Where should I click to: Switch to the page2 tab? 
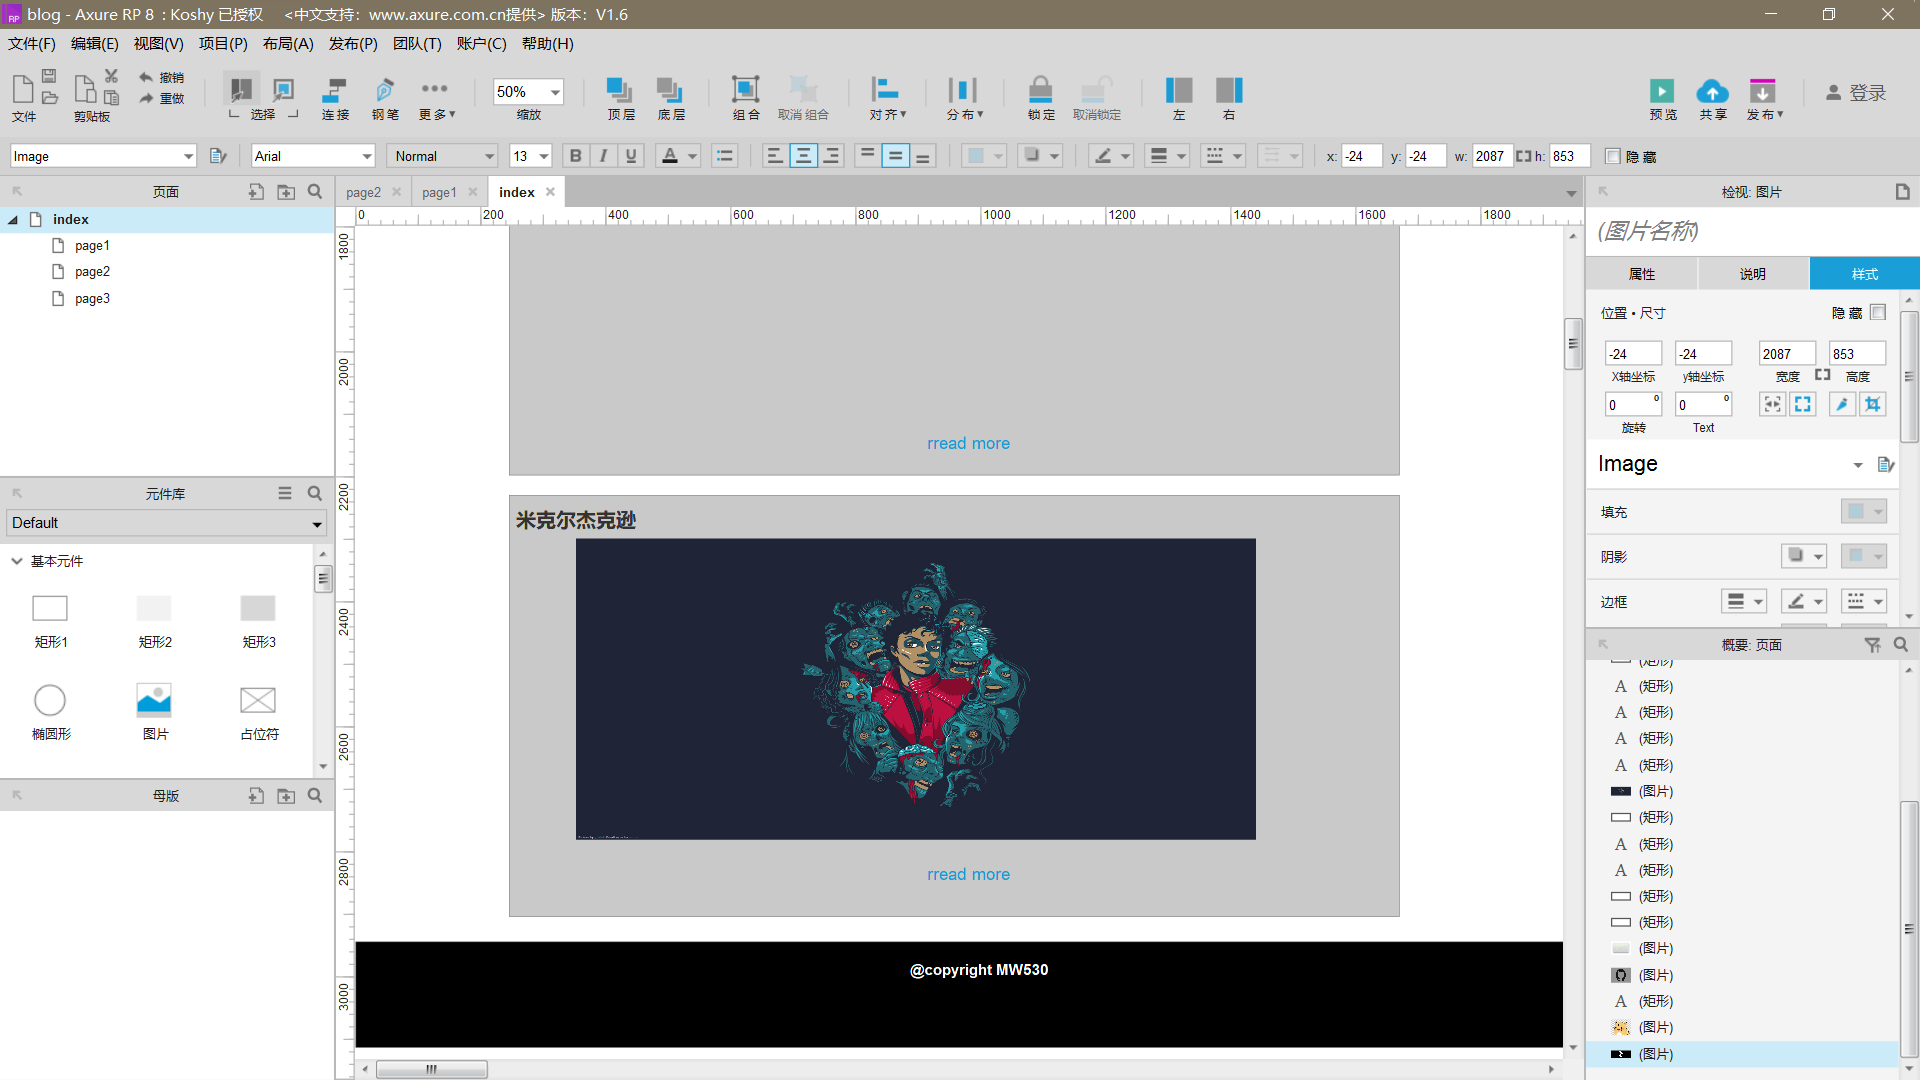(363, 192)
